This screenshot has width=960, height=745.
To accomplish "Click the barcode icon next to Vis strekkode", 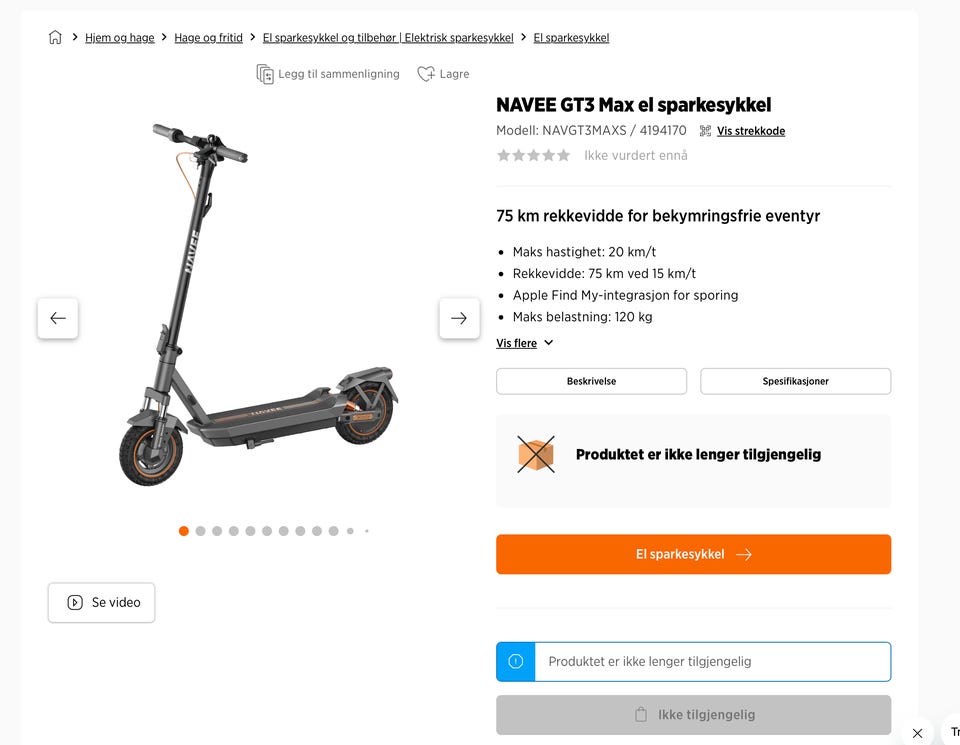I will [705, 131].
